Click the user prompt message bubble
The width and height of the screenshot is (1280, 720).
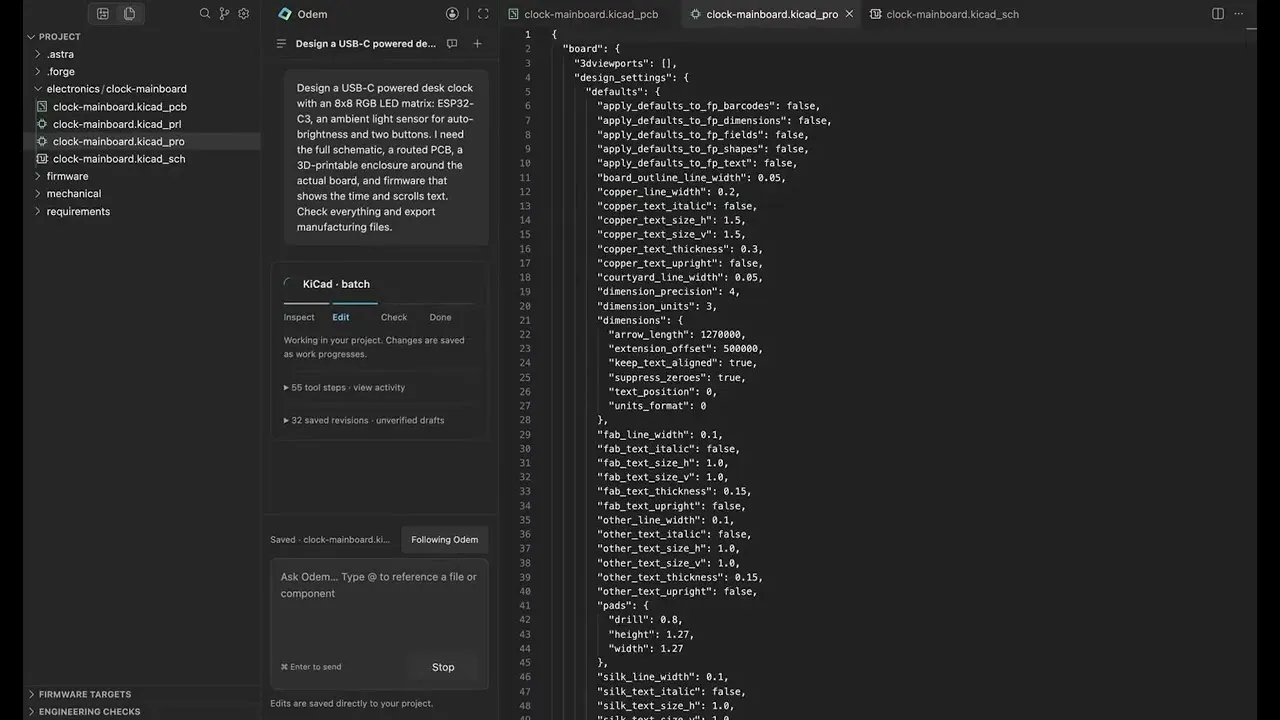[x=386, y=158]
